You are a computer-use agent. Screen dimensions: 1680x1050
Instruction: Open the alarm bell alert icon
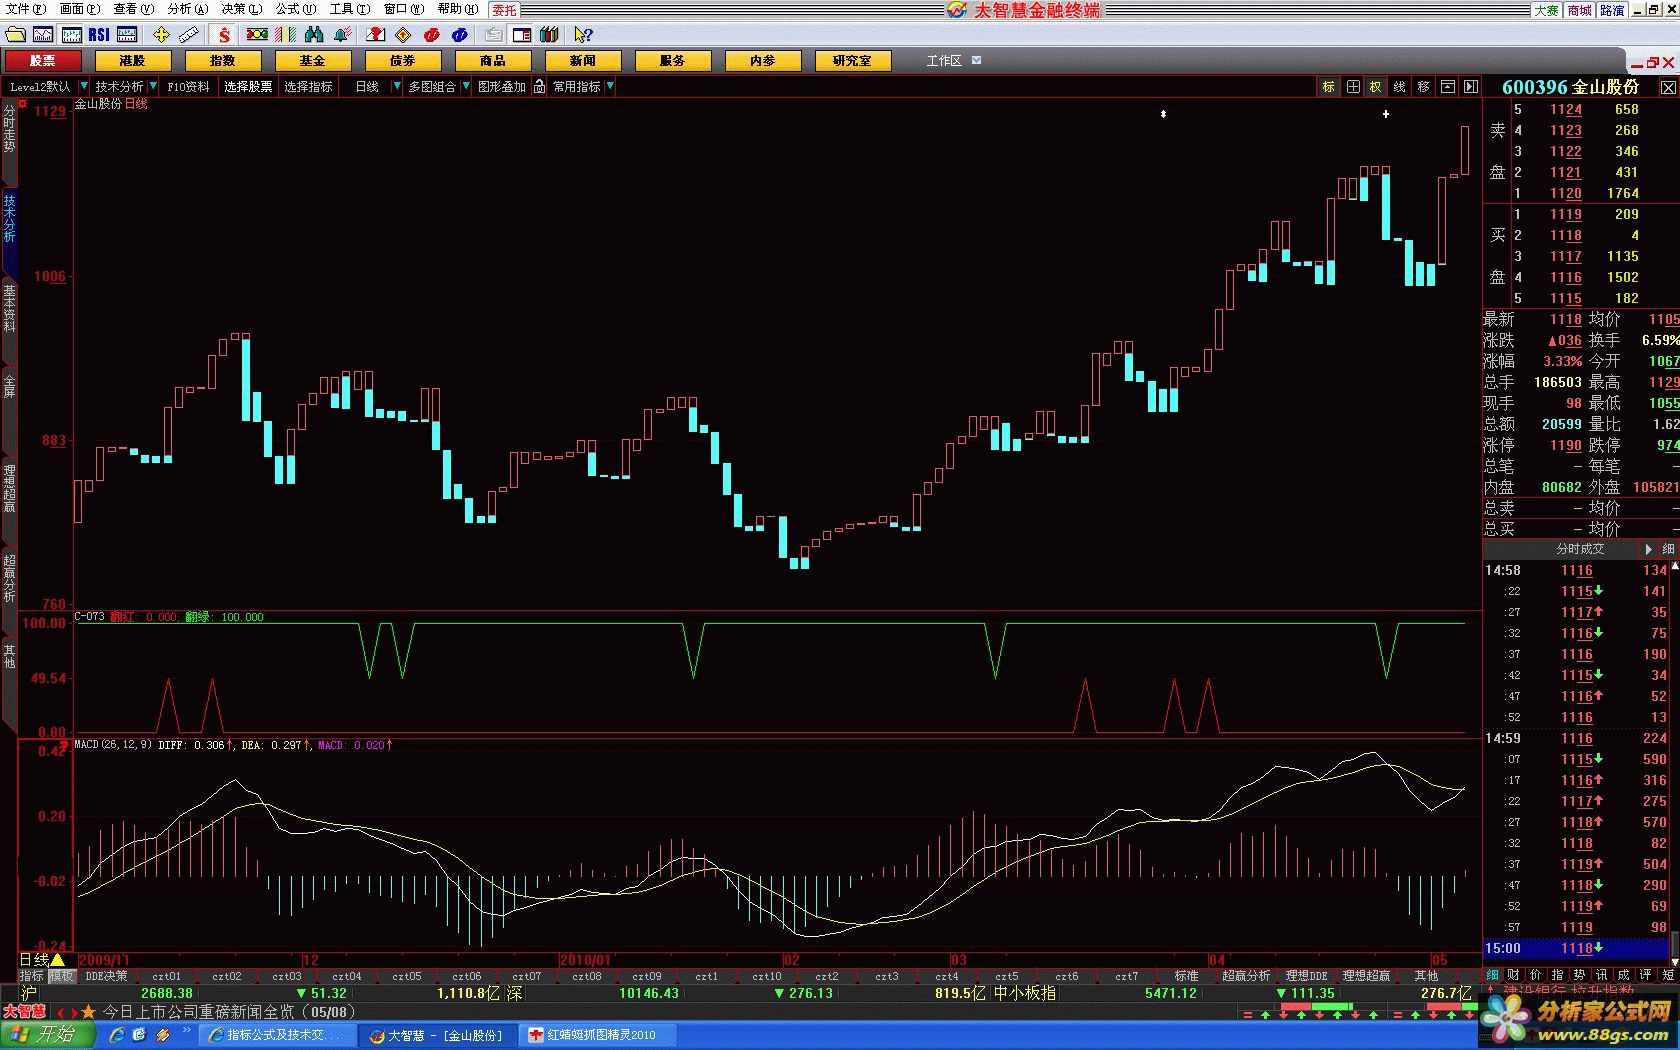(x=342, y=35)
